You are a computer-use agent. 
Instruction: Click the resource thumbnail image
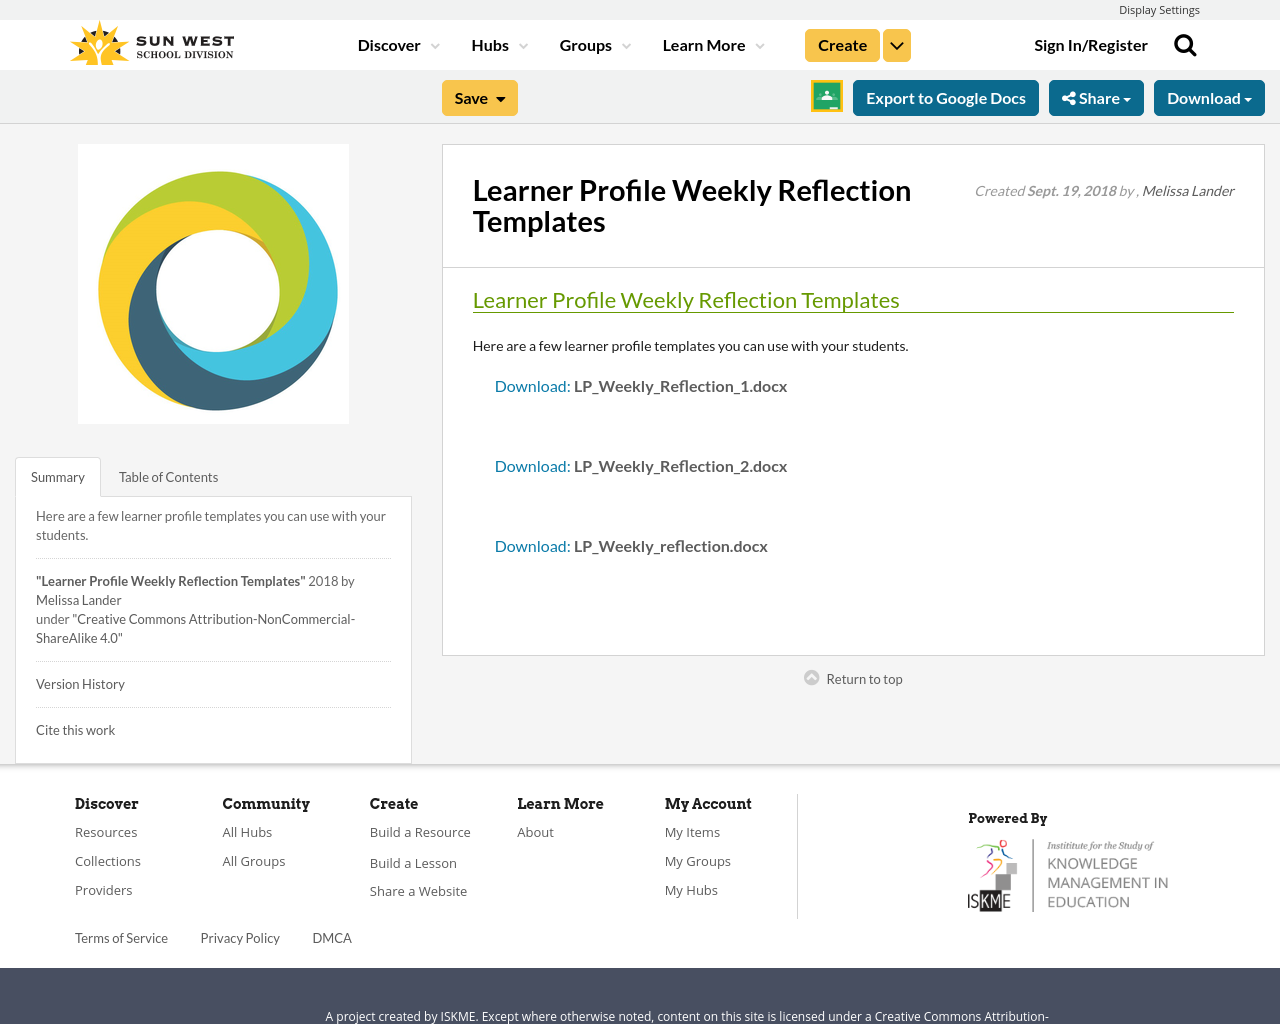click(213, 284)
